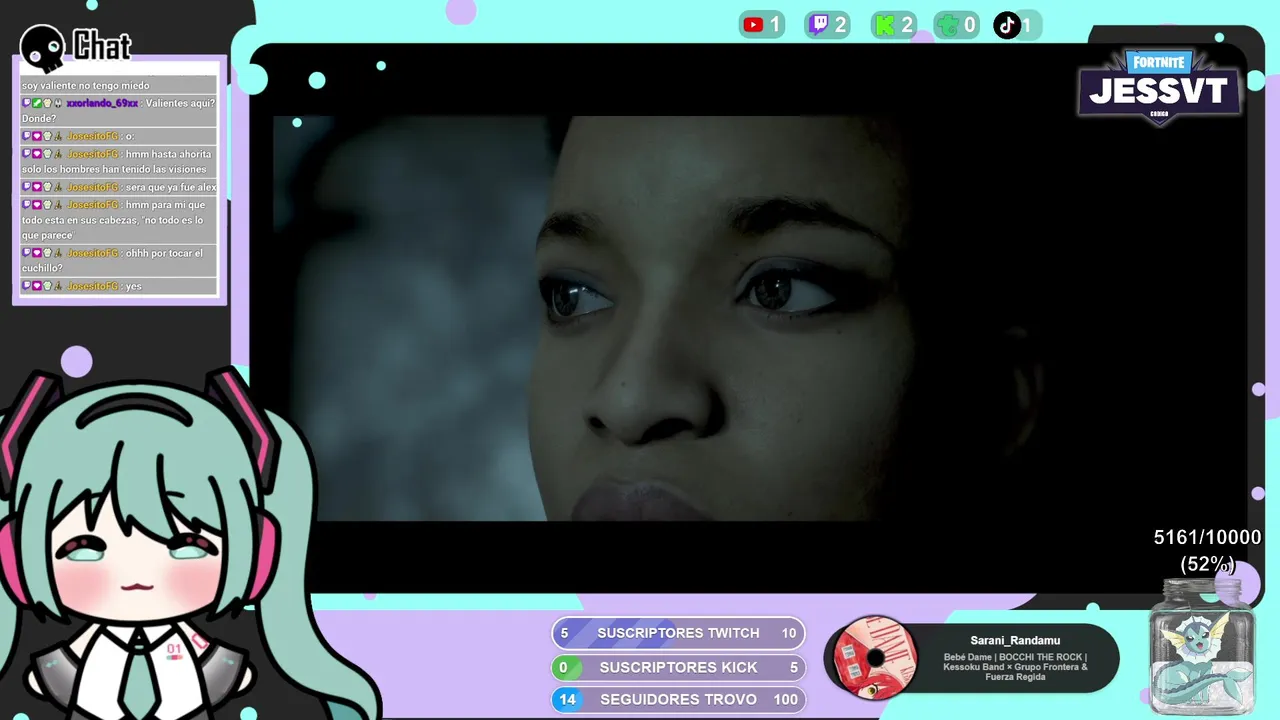The height and width of the screenshot is (720, 1280).
Task: Click JosesitoFG's 'yes' chat message
Action: coord(118,286)
